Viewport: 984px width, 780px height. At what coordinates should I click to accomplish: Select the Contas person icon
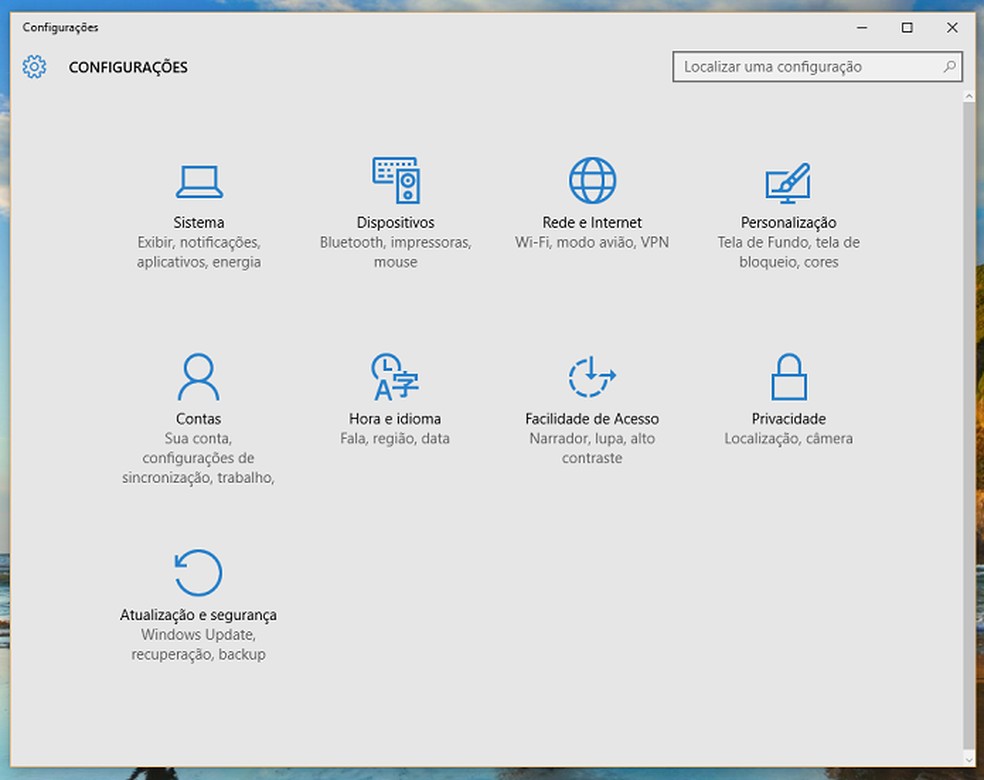click(x=198, y=377)
